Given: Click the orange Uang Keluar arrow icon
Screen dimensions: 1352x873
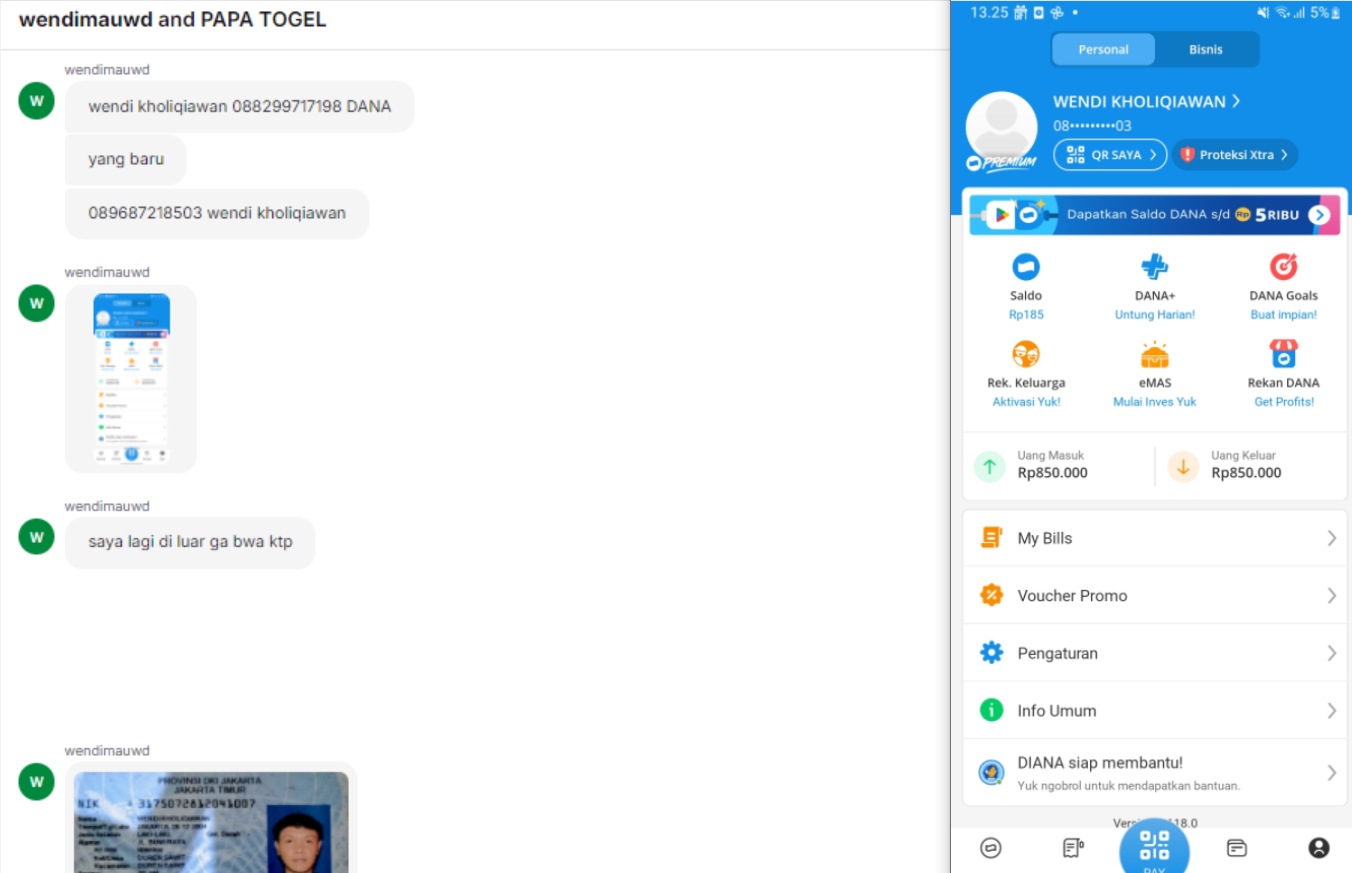Looking at the screenshot, I should (1183, 466).
